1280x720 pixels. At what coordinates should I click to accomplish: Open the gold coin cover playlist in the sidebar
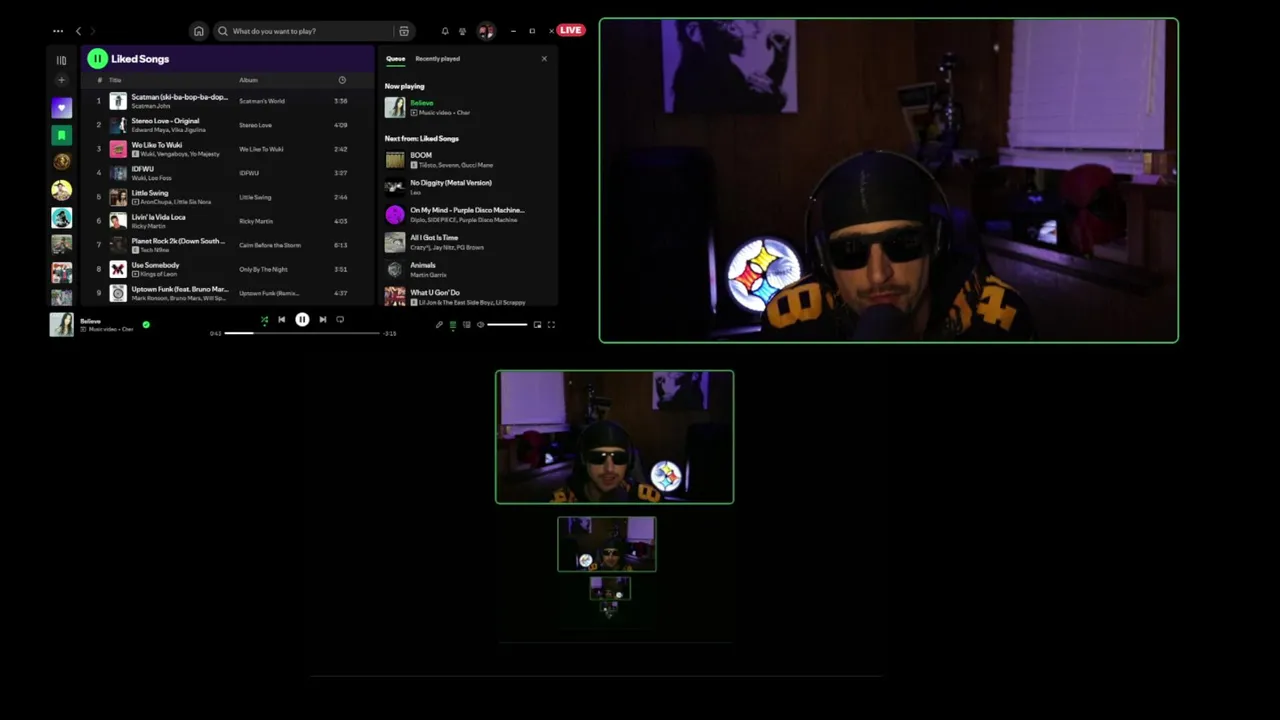(62, 162)
